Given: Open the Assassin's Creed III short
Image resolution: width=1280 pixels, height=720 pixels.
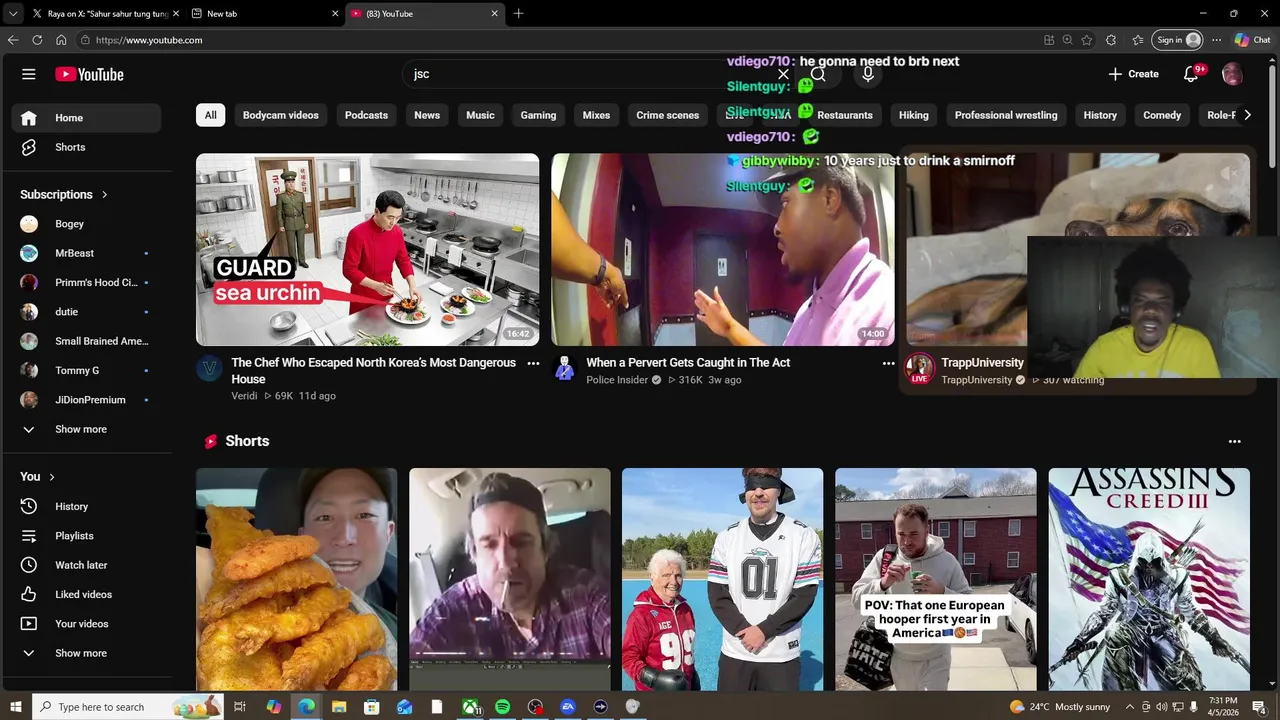Looking at the screenshot, I should 1148,579.
